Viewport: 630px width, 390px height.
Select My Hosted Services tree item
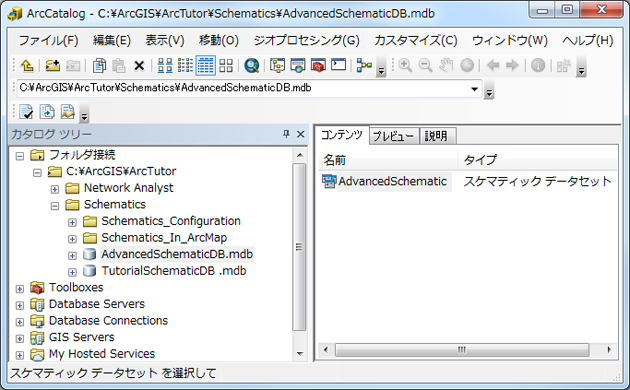(102, 354)
